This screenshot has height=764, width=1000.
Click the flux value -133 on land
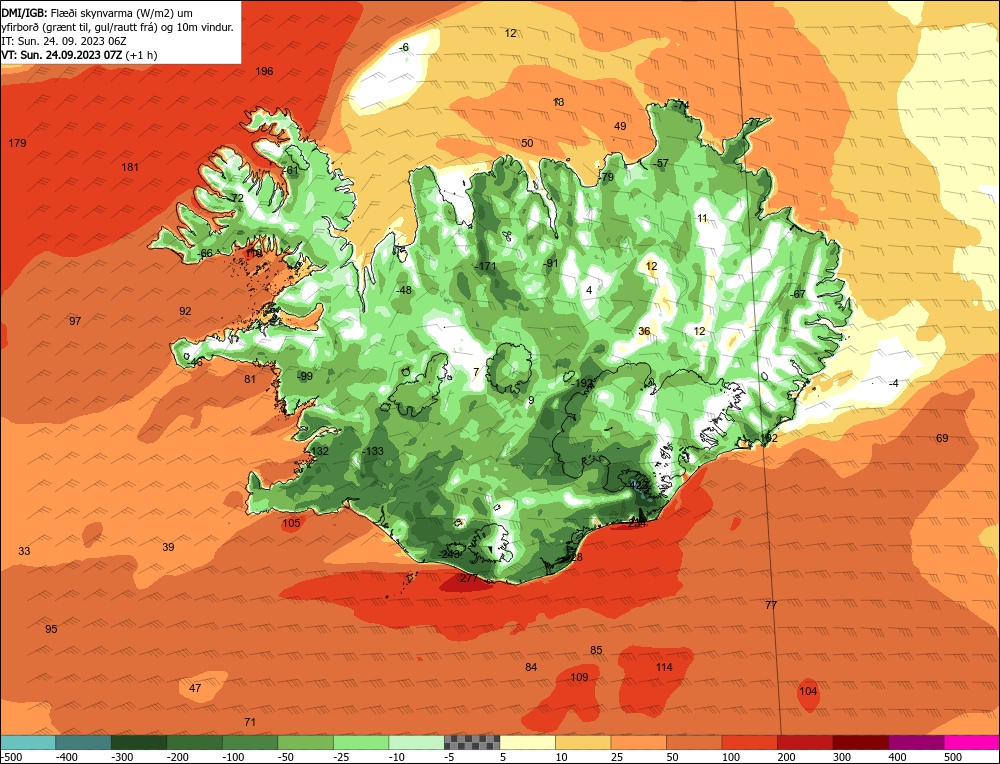click(372, 451)
